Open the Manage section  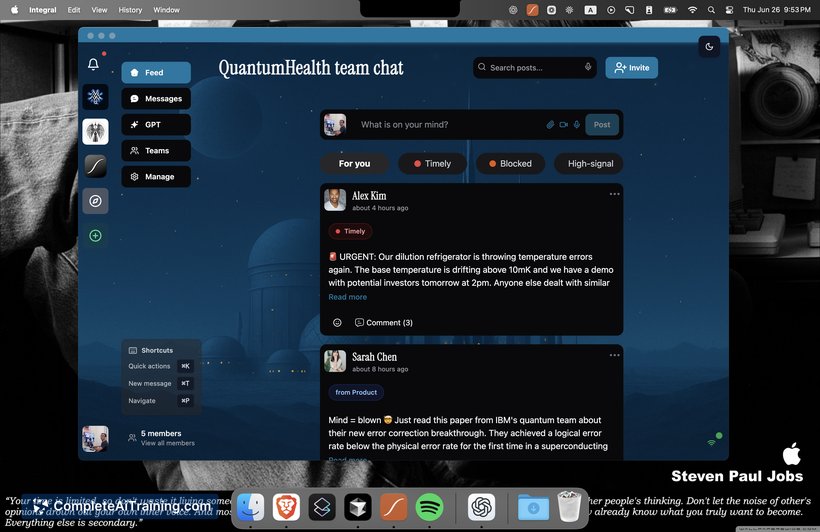156,177
